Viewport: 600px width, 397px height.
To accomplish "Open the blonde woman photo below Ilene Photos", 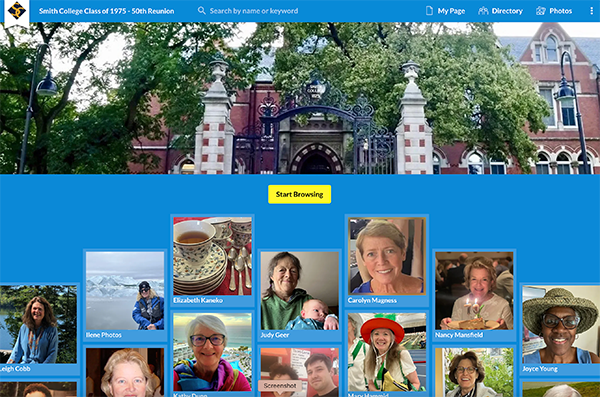I will (x=125, y=372).
